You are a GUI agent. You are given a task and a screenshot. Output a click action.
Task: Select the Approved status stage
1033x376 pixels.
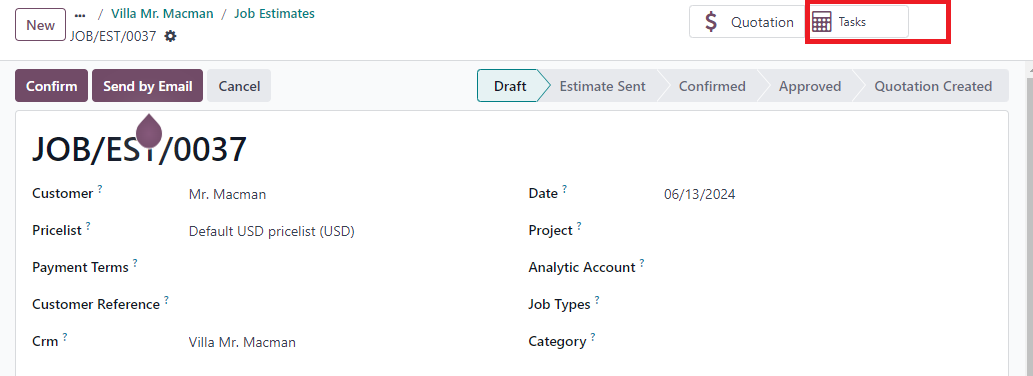click(x=810, y=86)
